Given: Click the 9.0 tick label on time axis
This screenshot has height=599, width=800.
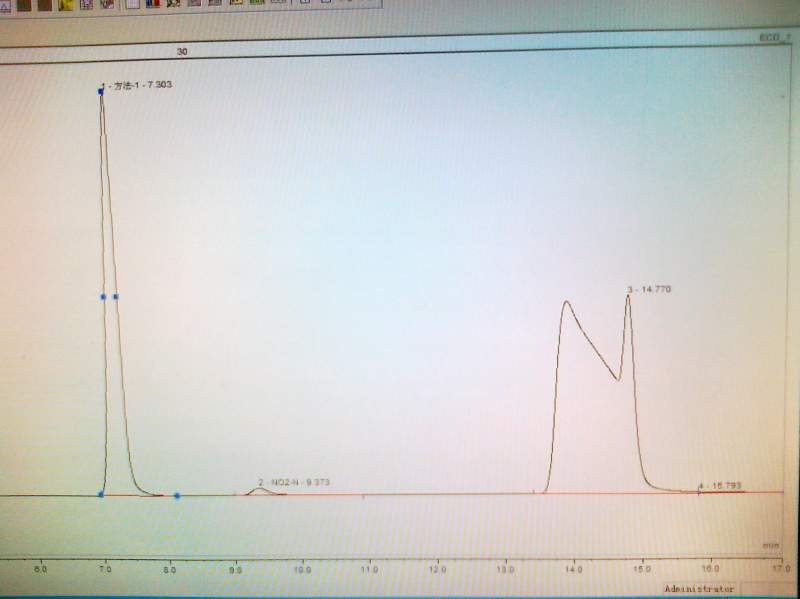Looking at the screenshot, I should [235, 569].
